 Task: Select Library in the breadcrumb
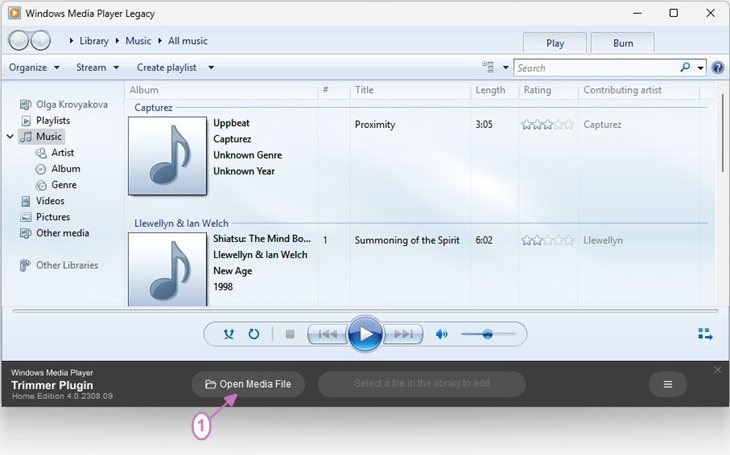click(x=94, y=41)
